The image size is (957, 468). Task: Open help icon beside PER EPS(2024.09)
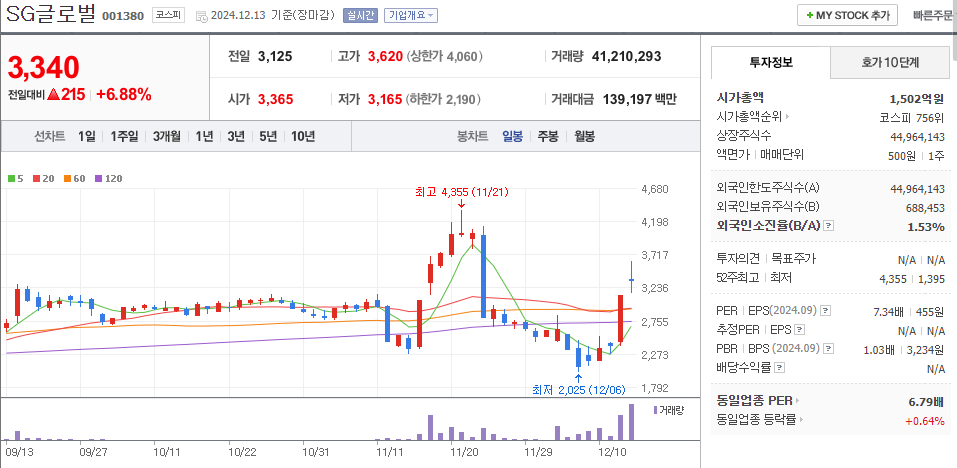point(825,311)
